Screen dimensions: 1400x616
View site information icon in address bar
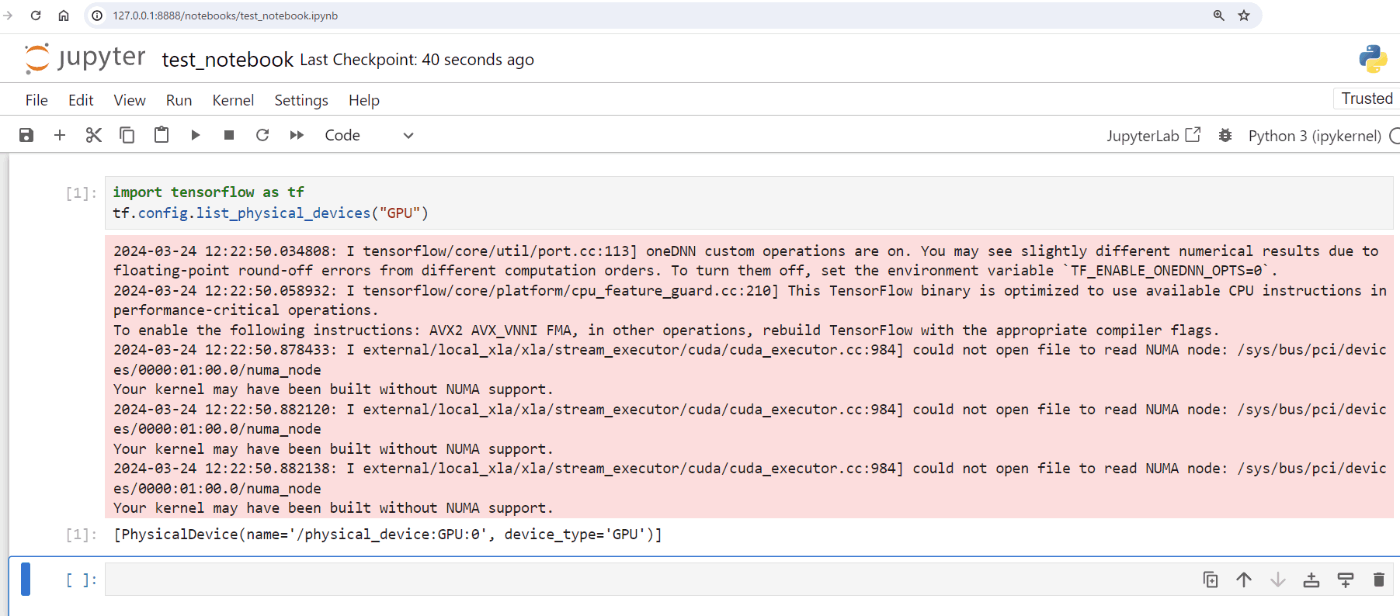coord(98,15)
